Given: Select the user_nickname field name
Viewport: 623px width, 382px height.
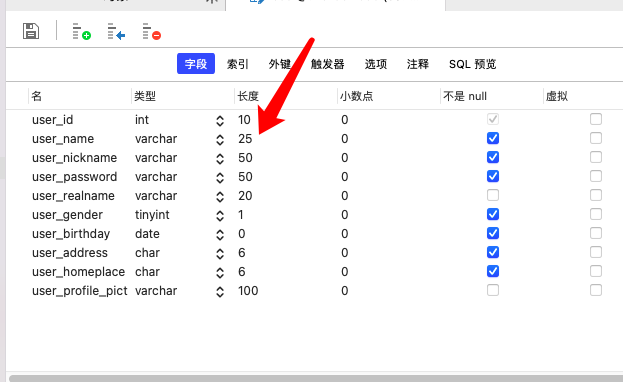Looking at the screenshot, I should [74, 158].
